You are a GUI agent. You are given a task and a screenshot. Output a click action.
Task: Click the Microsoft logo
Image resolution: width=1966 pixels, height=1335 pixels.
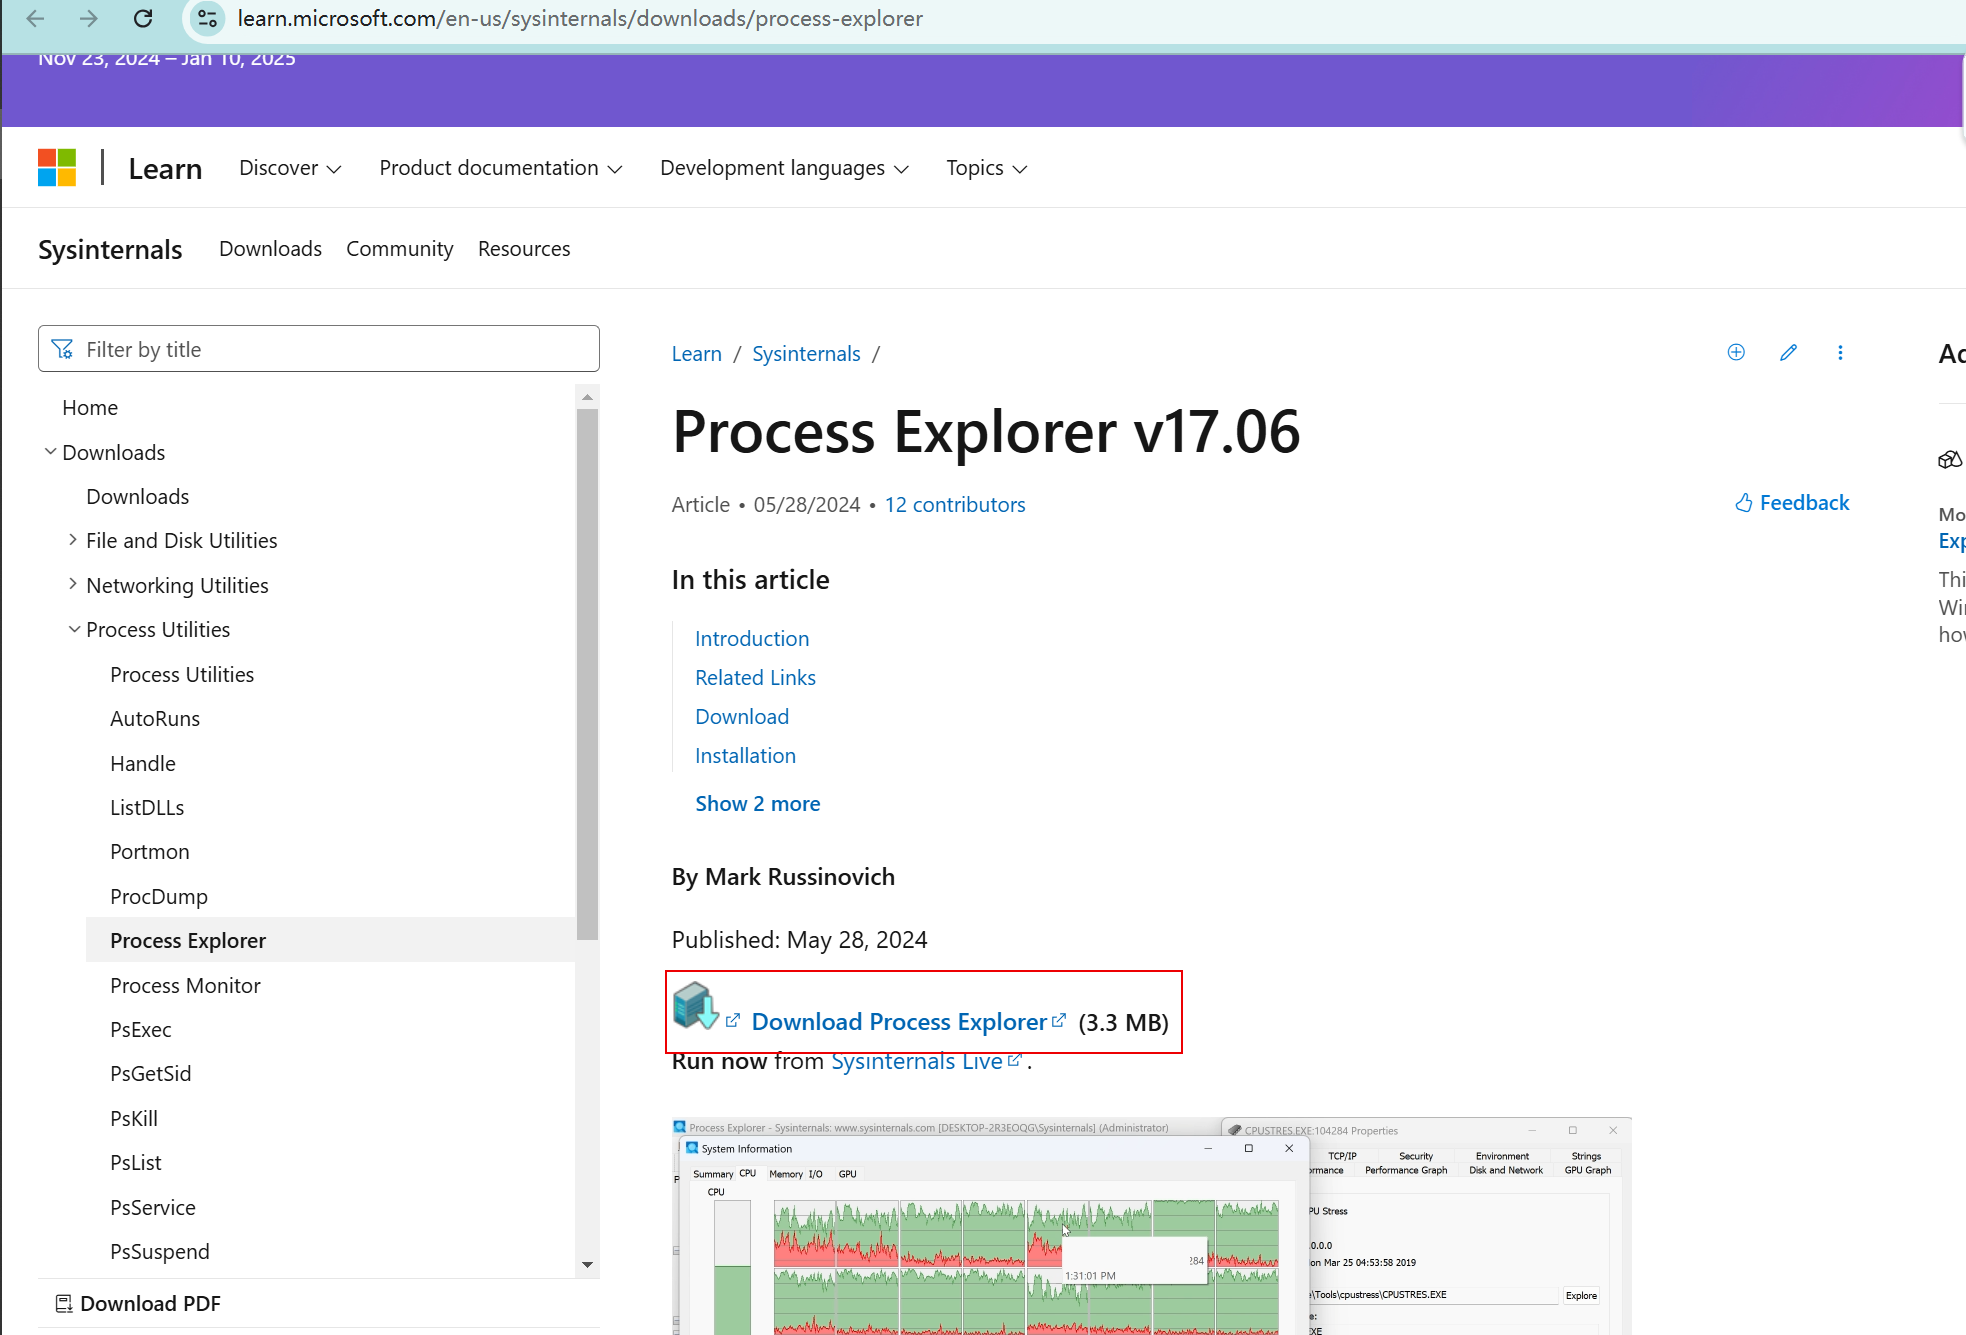(57, 168)
